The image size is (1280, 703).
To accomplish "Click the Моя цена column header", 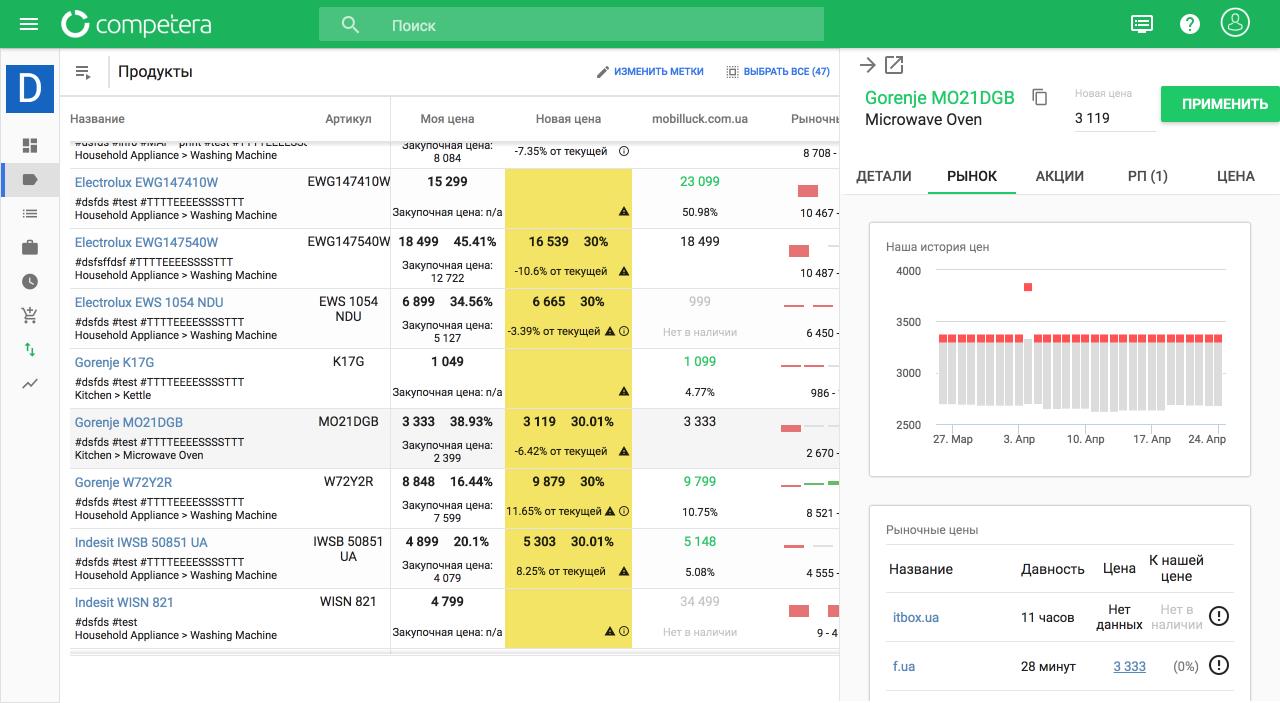I will point(447,119).
